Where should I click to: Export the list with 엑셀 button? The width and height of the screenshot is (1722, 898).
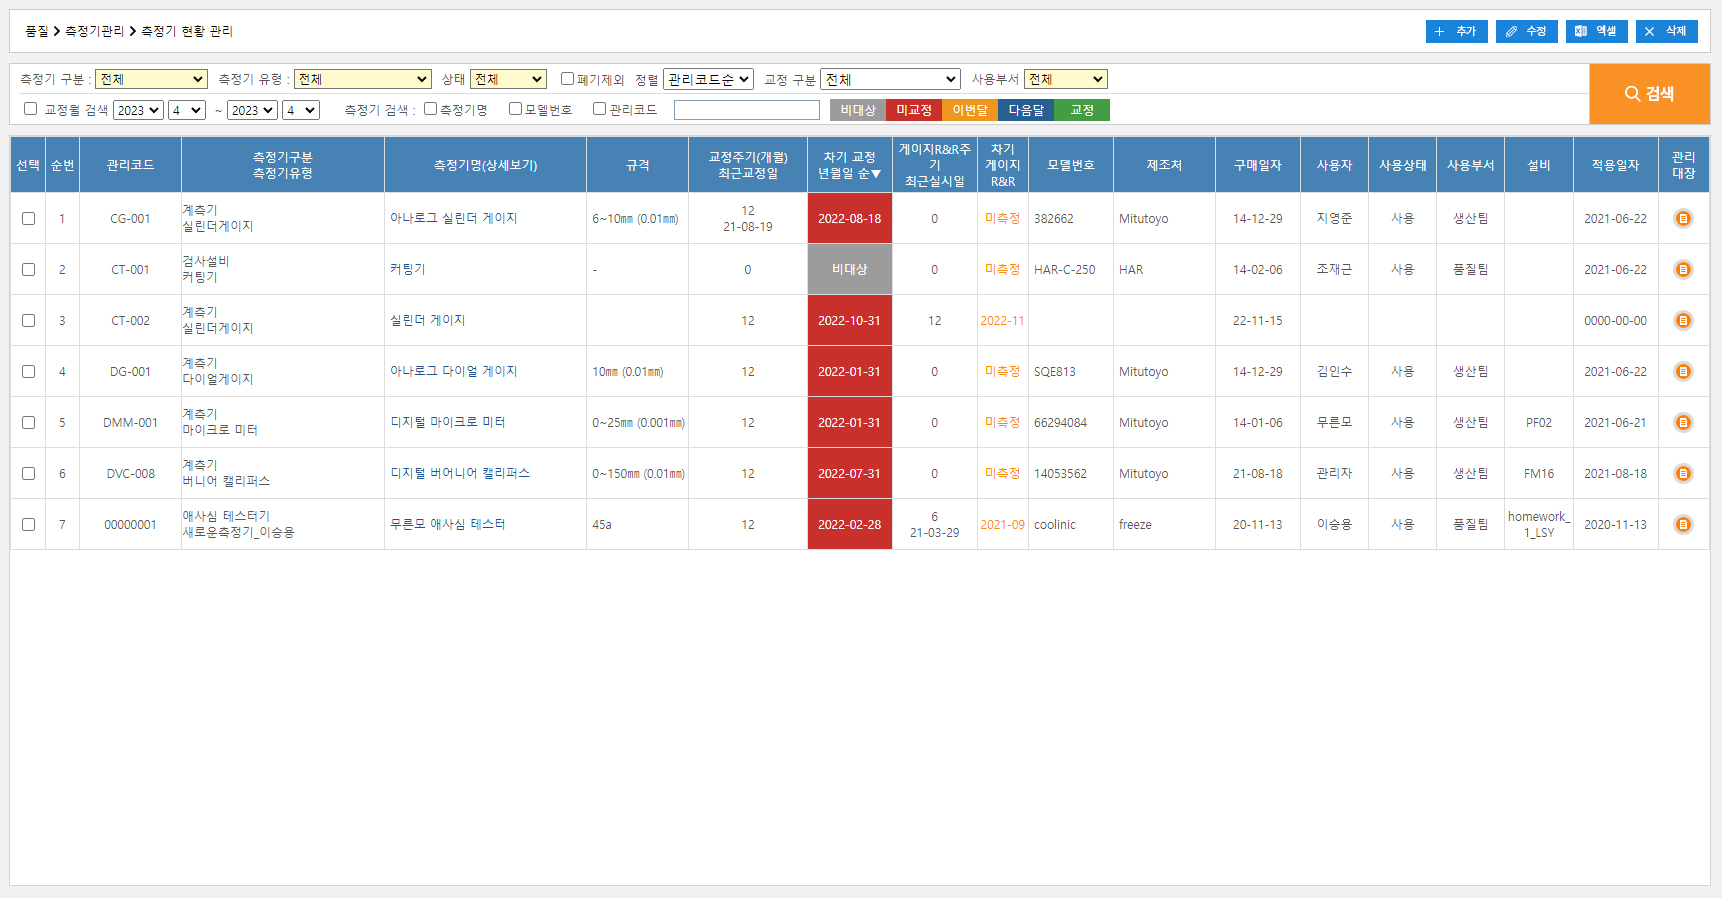pos(1596,31)
